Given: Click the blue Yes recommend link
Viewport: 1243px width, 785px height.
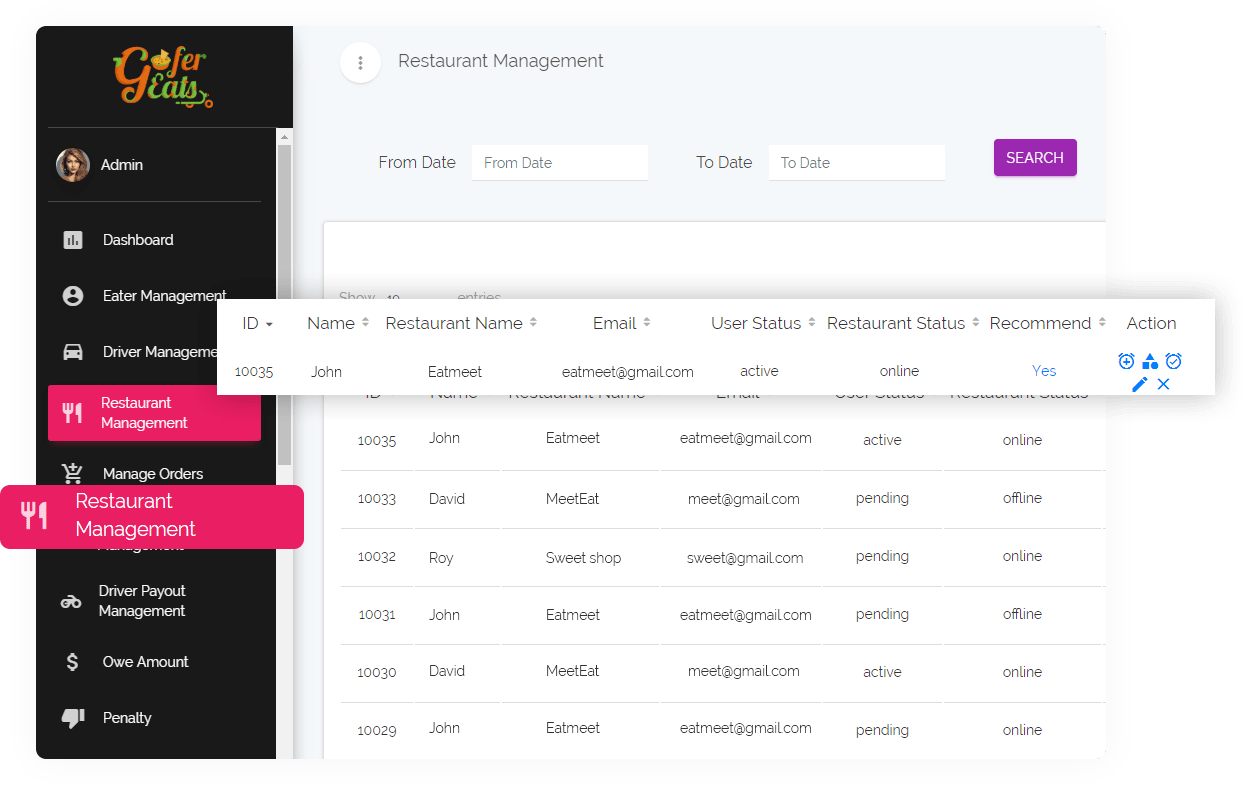Looking at the screenshot, I should point(1044,371).
